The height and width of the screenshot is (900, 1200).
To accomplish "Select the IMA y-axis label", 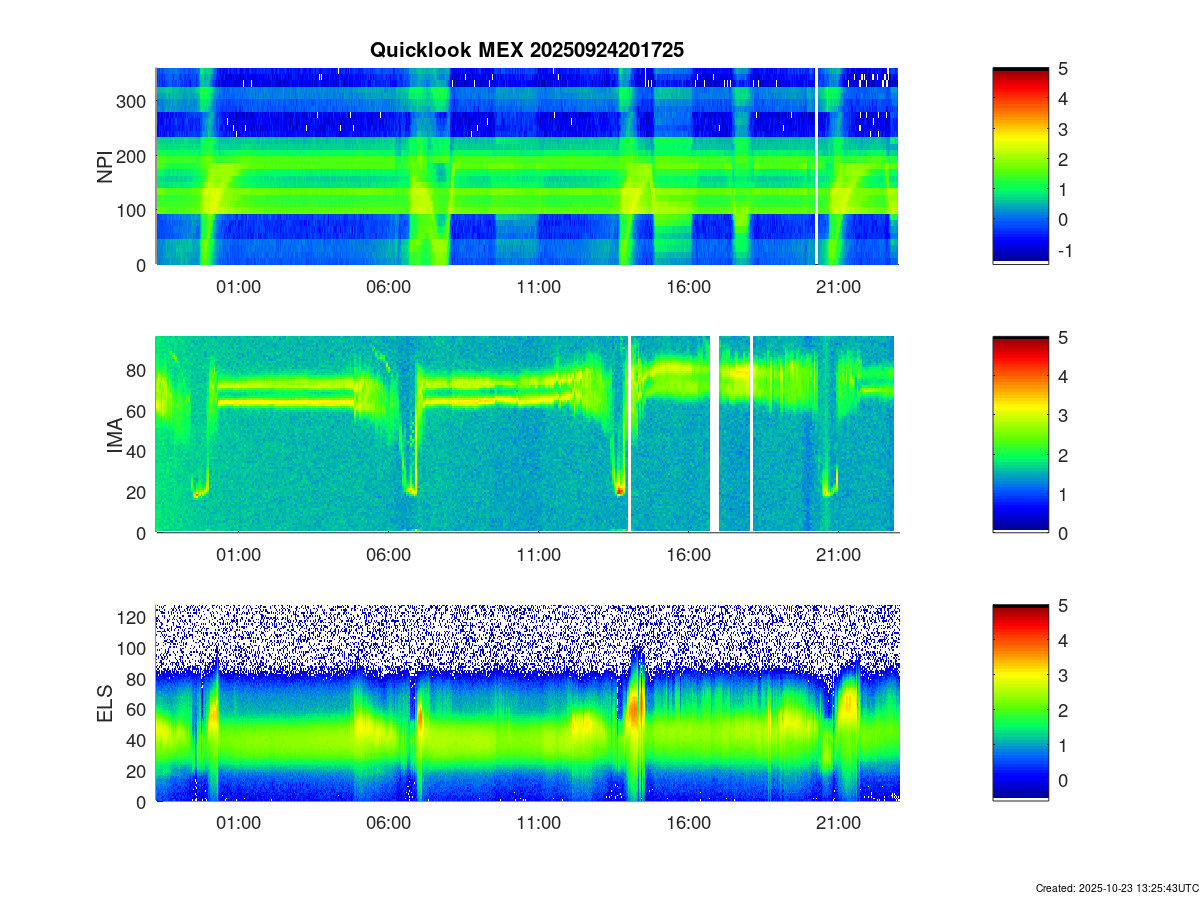I will tap(114, 435).
